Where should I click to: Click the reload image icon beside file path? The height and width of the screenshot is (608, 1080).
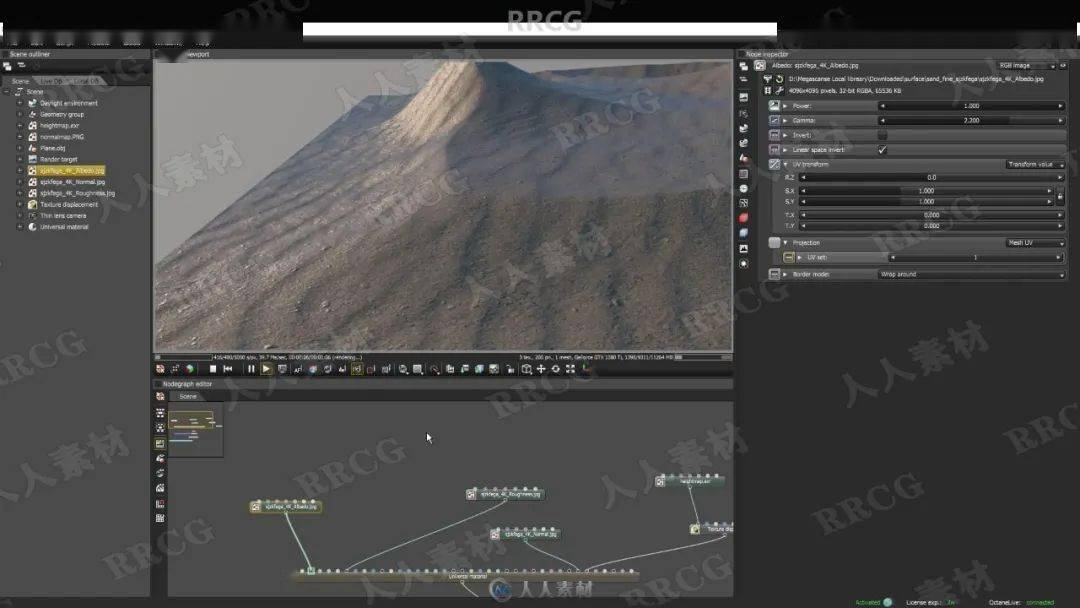(x=779, y=78)
